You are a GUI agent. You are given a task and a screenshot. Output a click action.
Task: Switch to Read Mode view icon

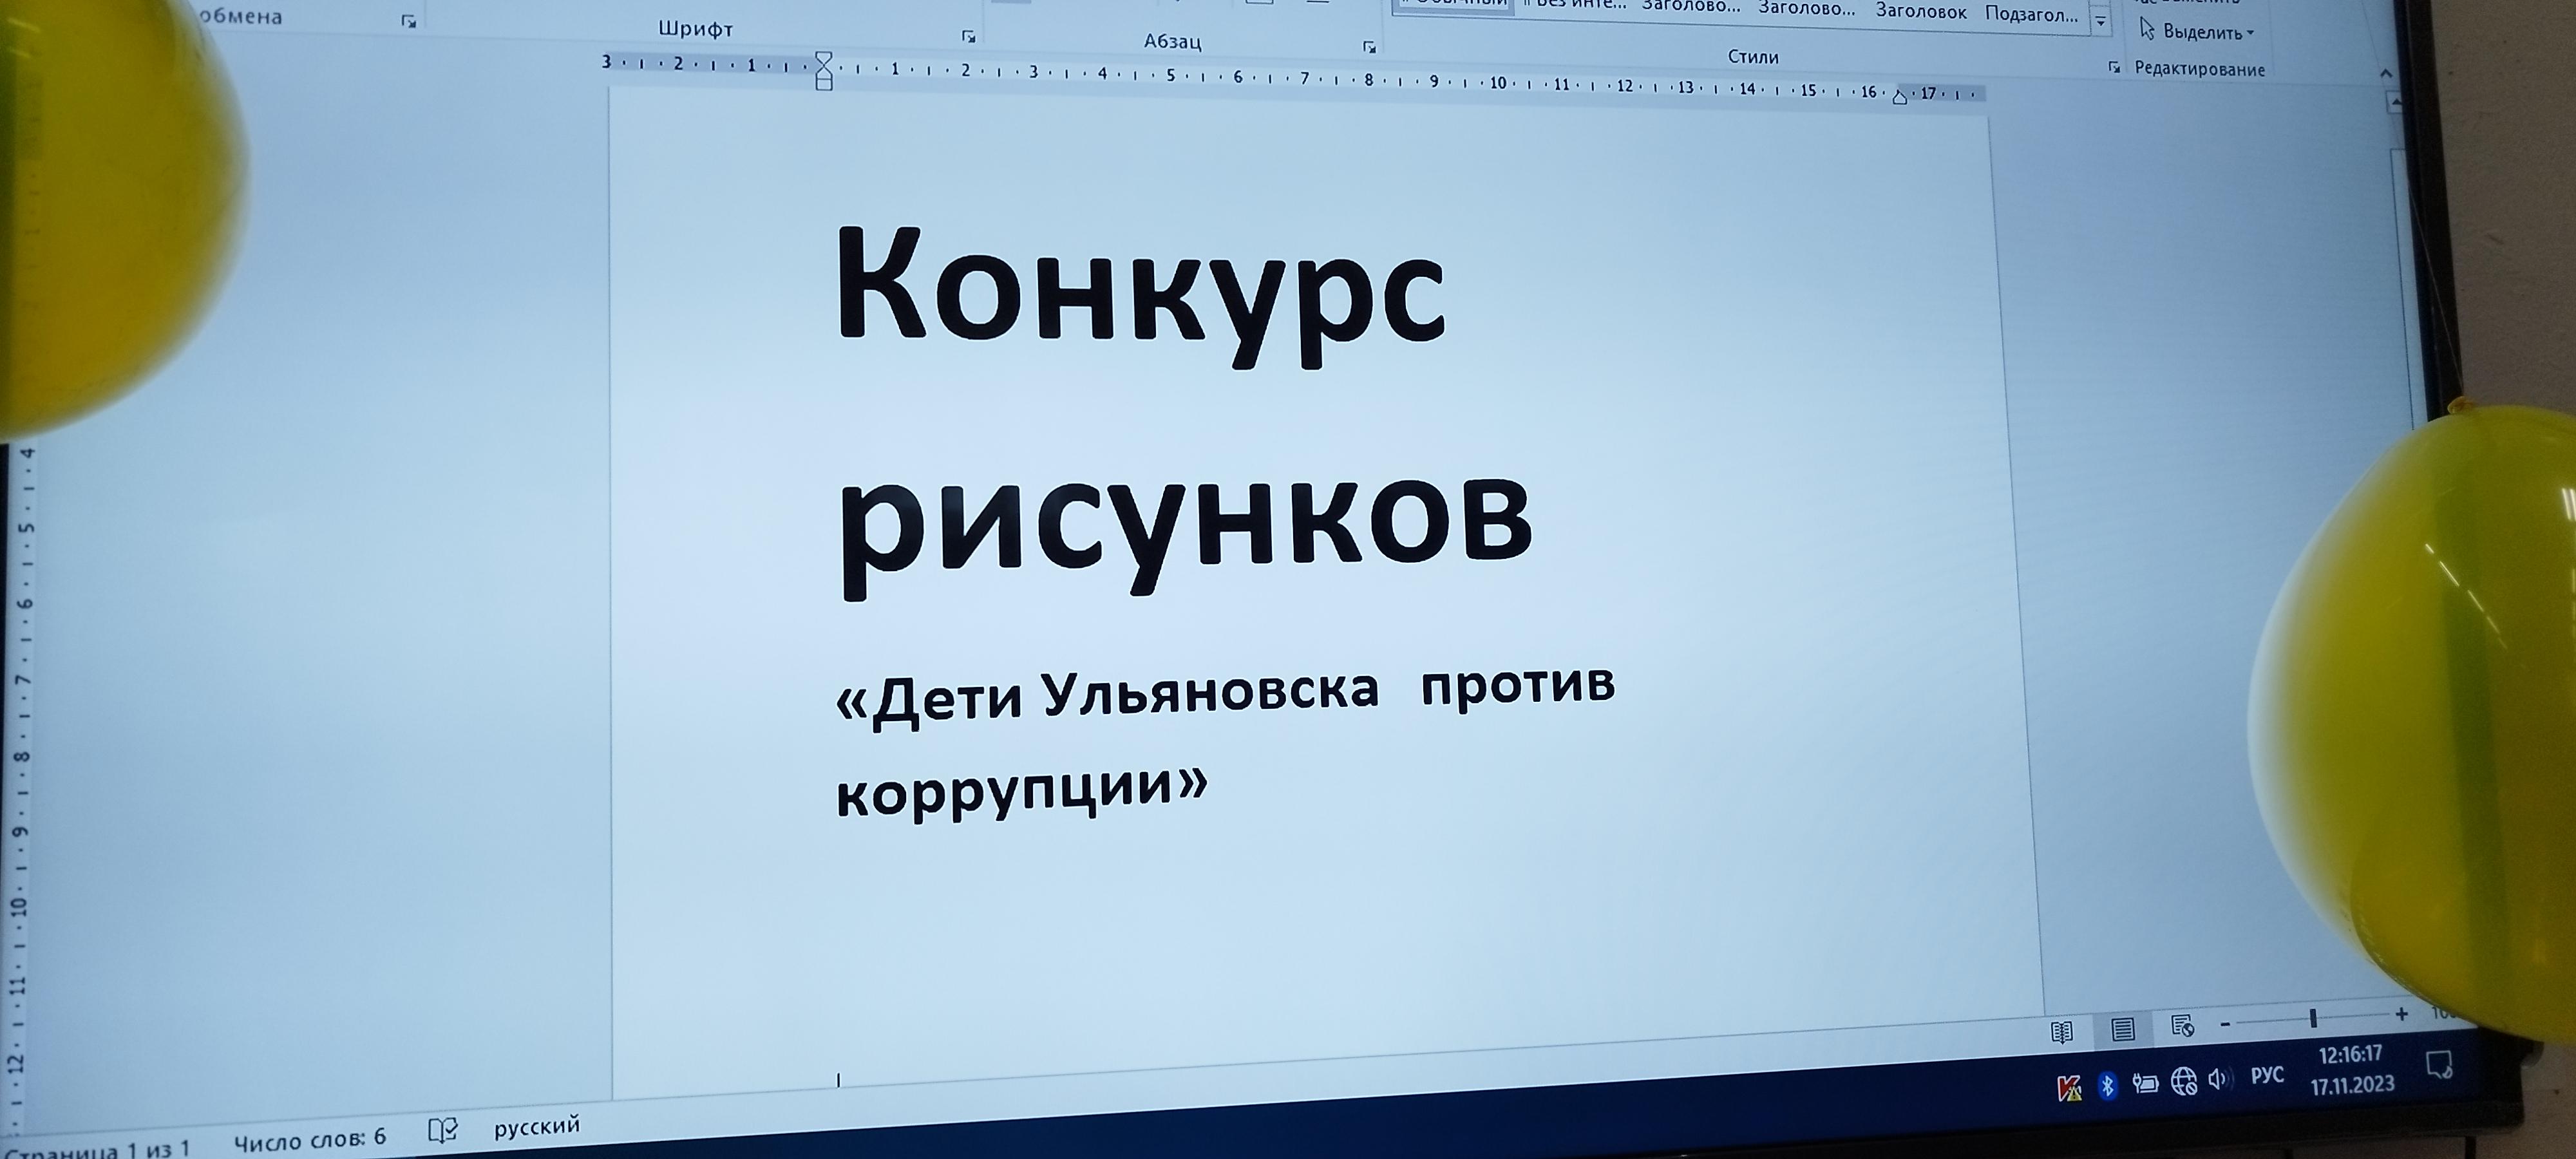tap(2061, 1032)
